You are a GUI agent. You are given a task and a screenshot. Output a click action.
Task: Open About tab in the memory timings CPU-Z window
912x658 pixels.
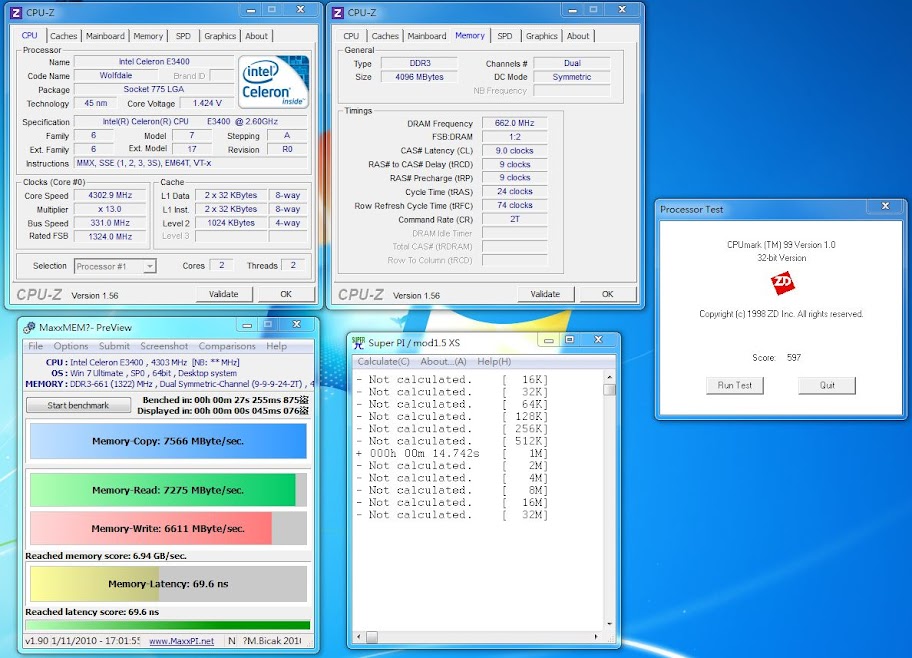pyautogui.click(x=578, y=36)
